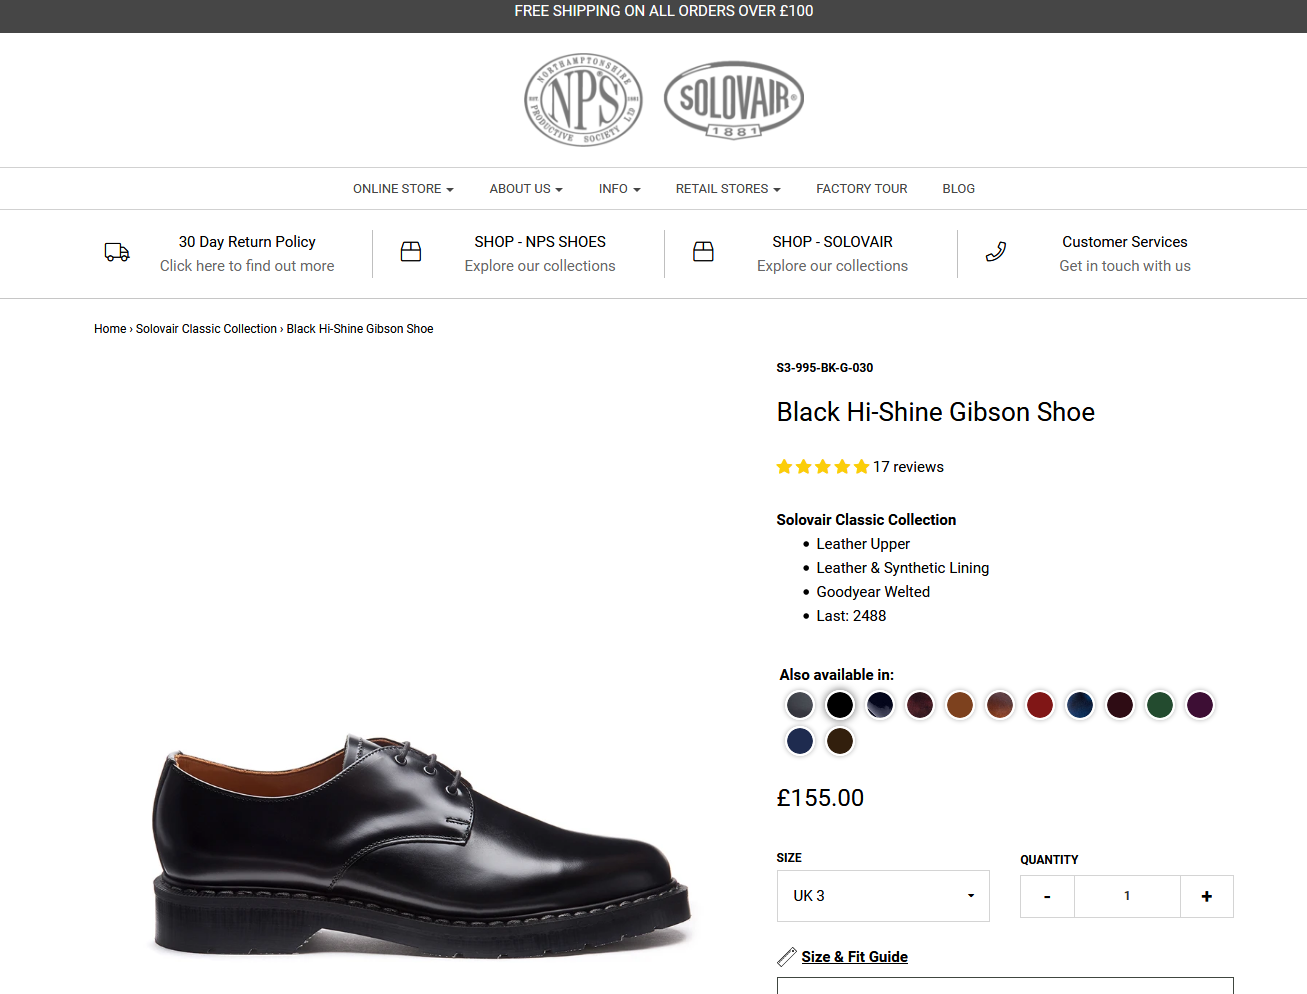1307x994 pixels.
Task: Click the delivery truck icon
Action: coord(117,252)
